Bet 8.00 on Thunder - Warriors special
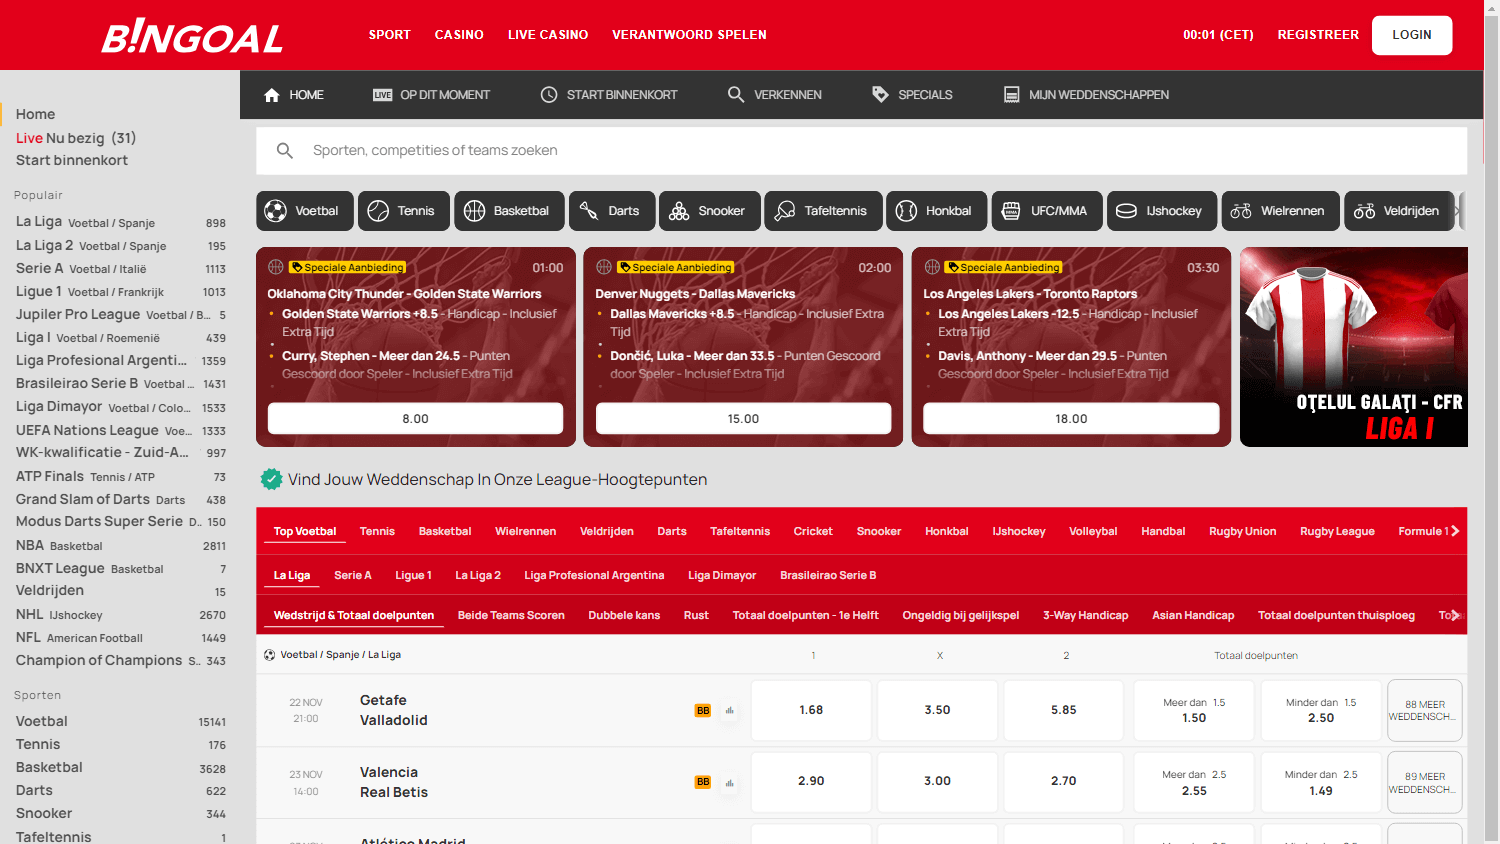 pyautogui.click(x=415, y=419)
